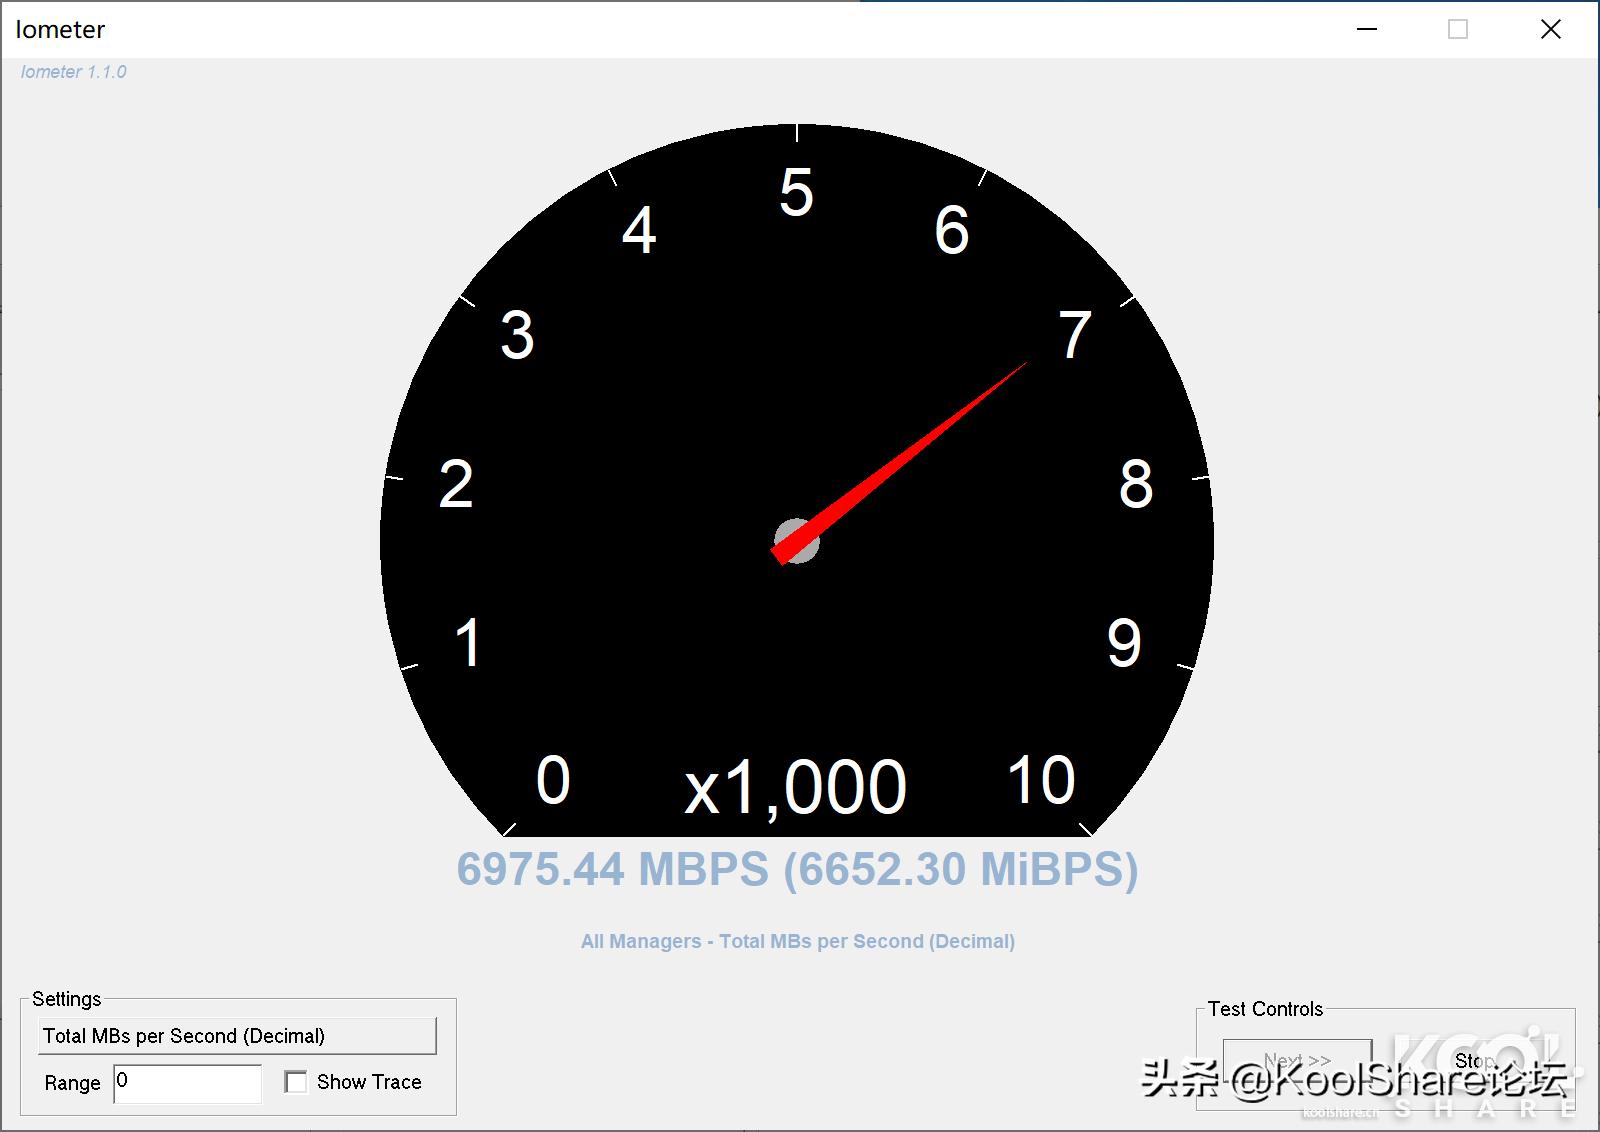Click the Next >> button
The image size is (1600, 1132).
pyautogui.click(x=1297, y=1061)
